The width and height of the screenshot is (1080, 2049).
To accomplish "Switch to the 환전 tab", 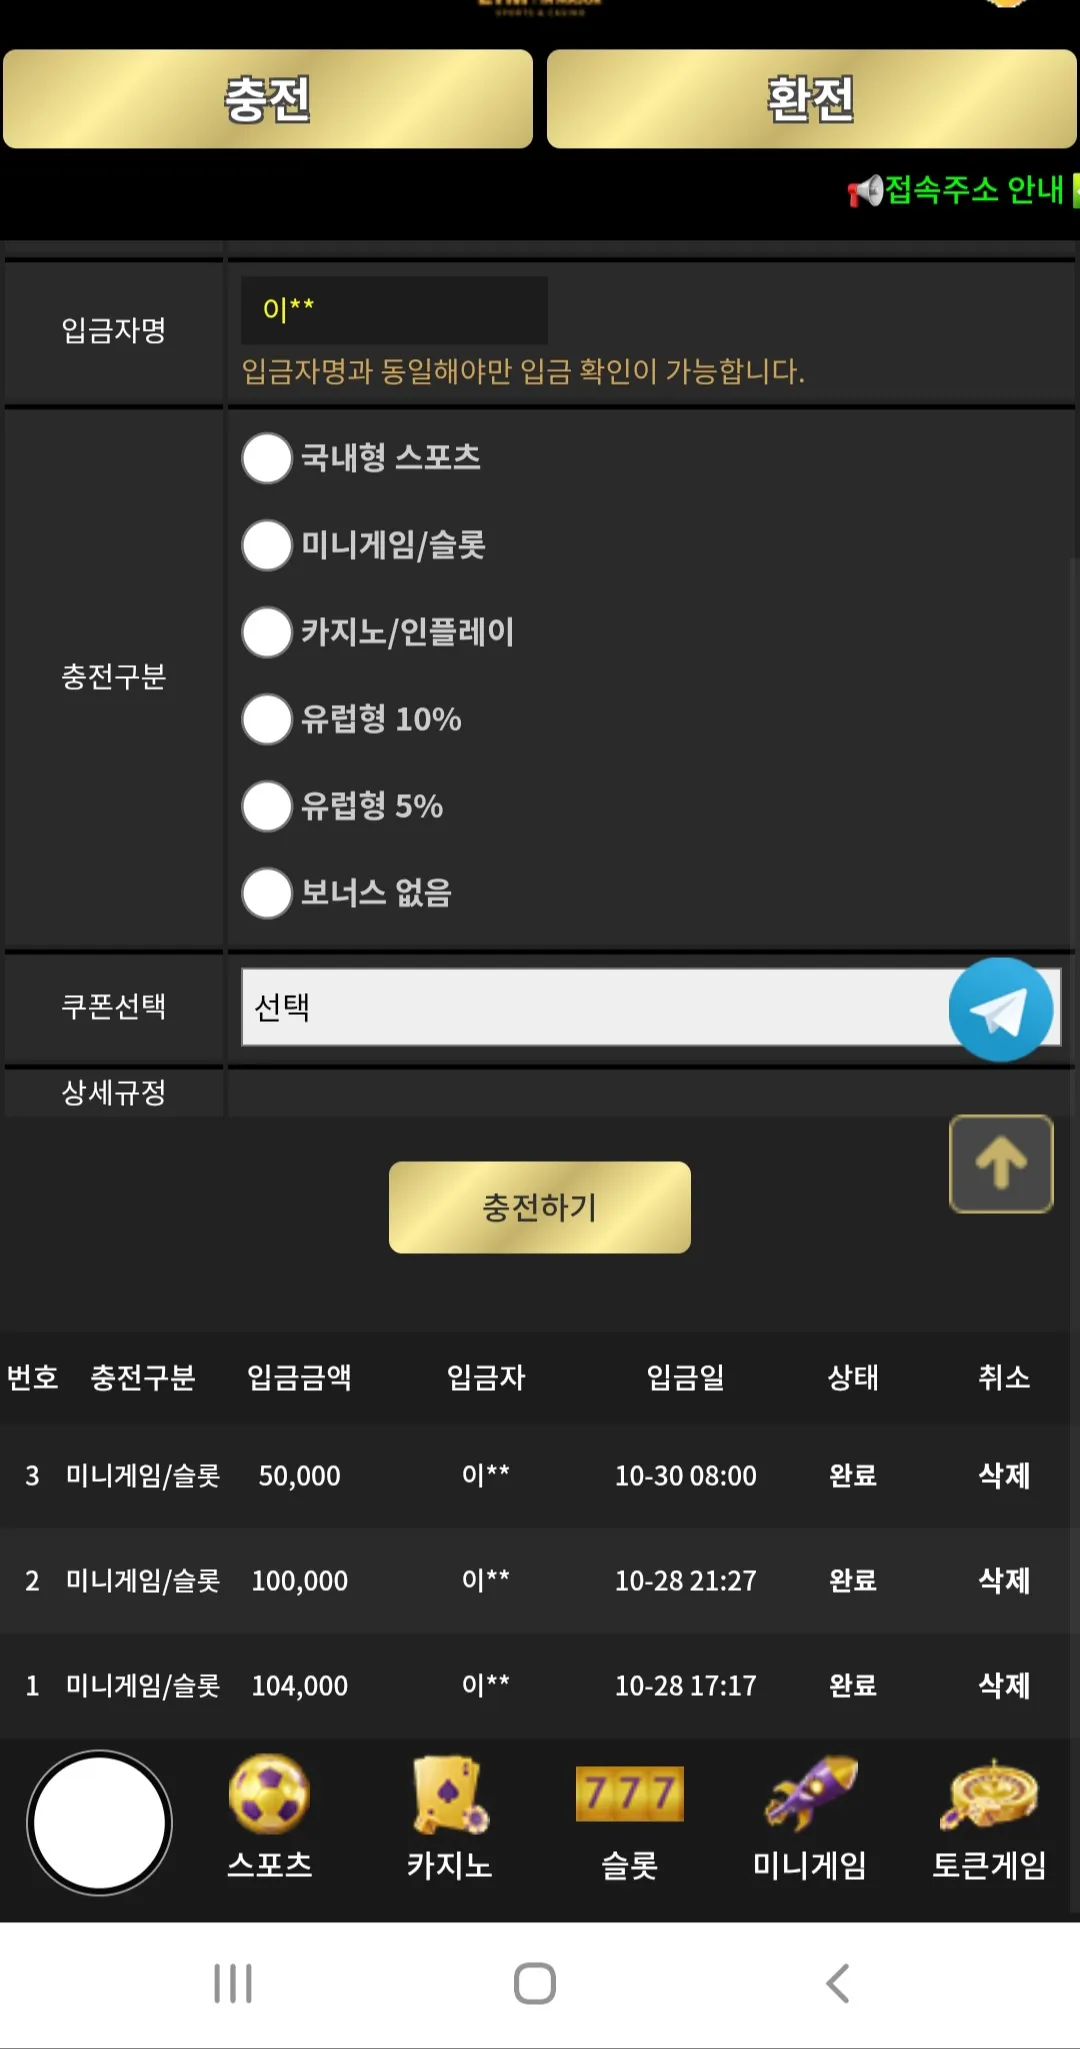I will tap(812, 99).
